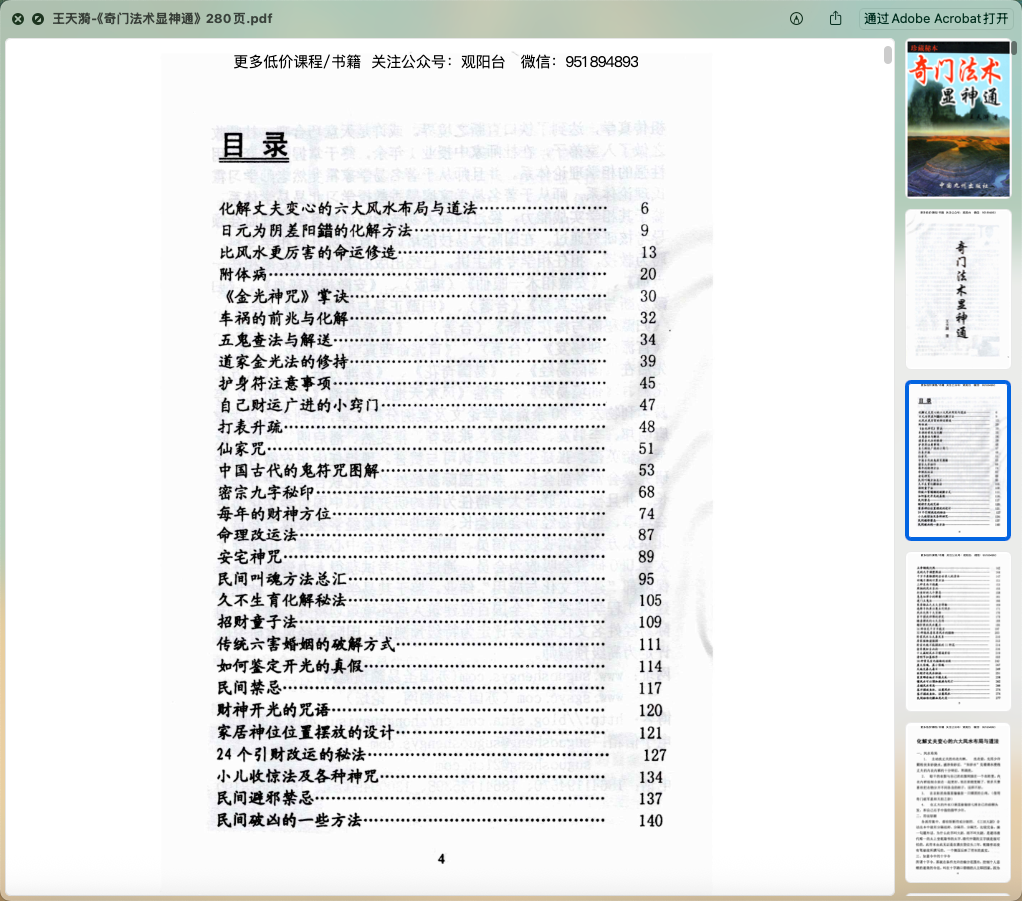The height and width of the screenshot is (901, 1022).
Task: Click the 仙家咒 contents entry
Action: 243,449
